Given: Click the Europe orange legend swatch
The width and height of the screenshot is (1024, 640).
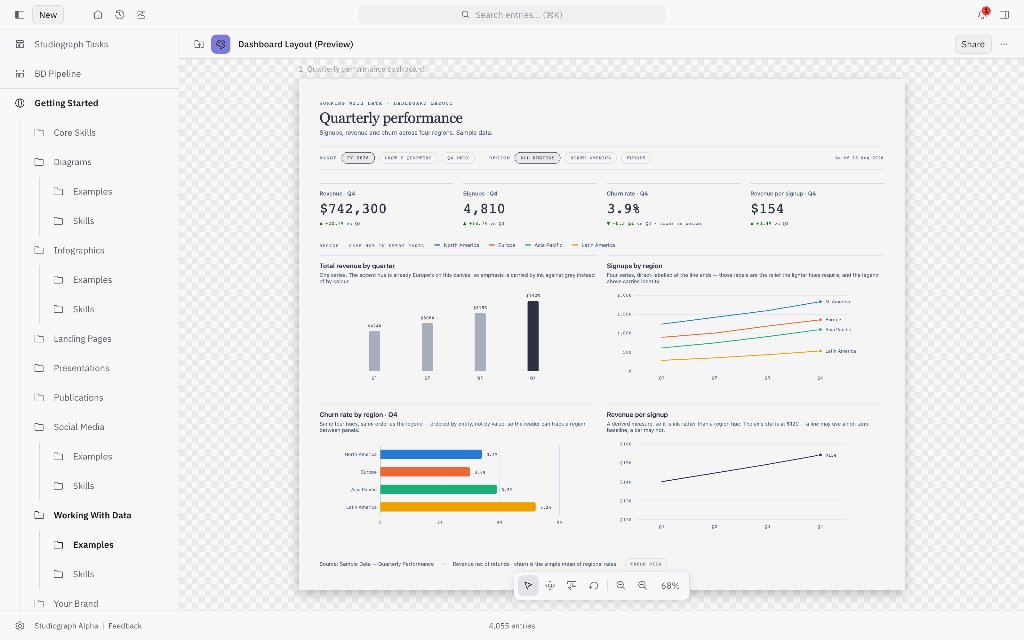Looking at the screenshot, I should pos(492,245).
